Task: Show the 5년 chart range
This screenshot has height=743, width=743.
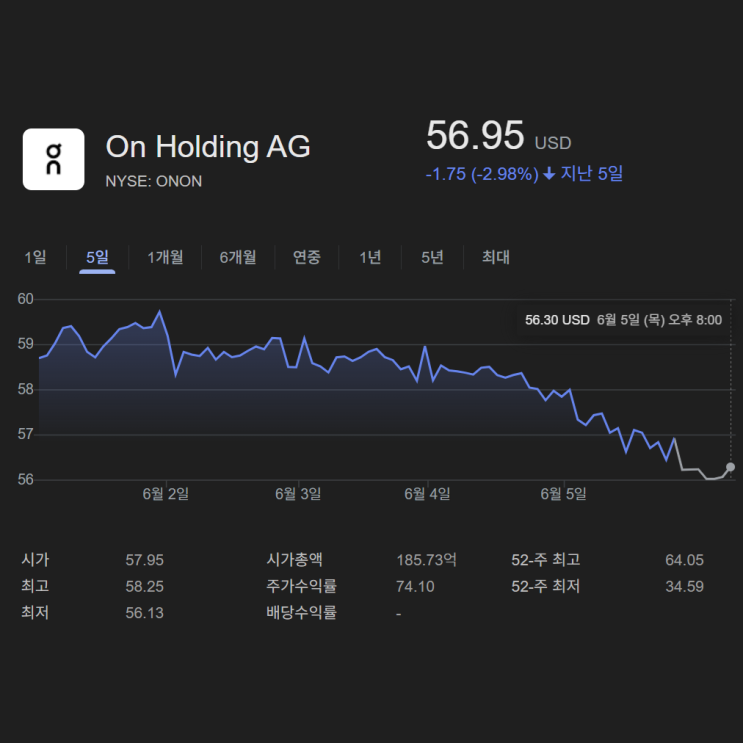Action: click(x=432, y=257)
